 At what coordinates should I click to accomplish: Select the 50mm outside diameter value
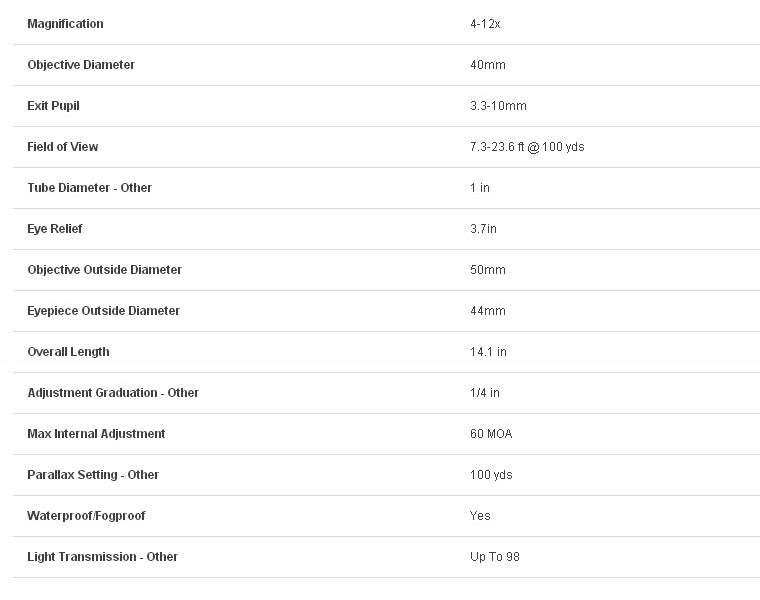[488, 270]
